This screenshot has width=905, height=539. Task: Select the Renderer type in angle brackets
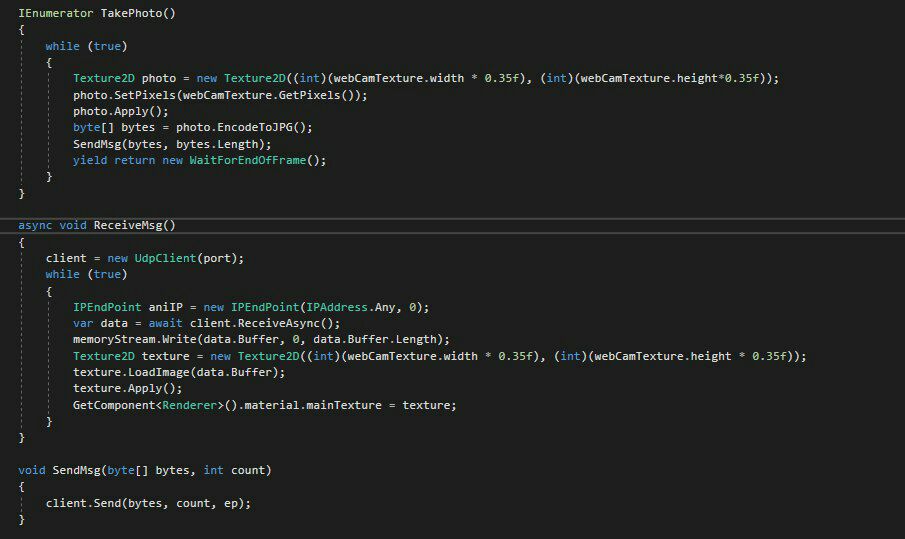point(189,405)
